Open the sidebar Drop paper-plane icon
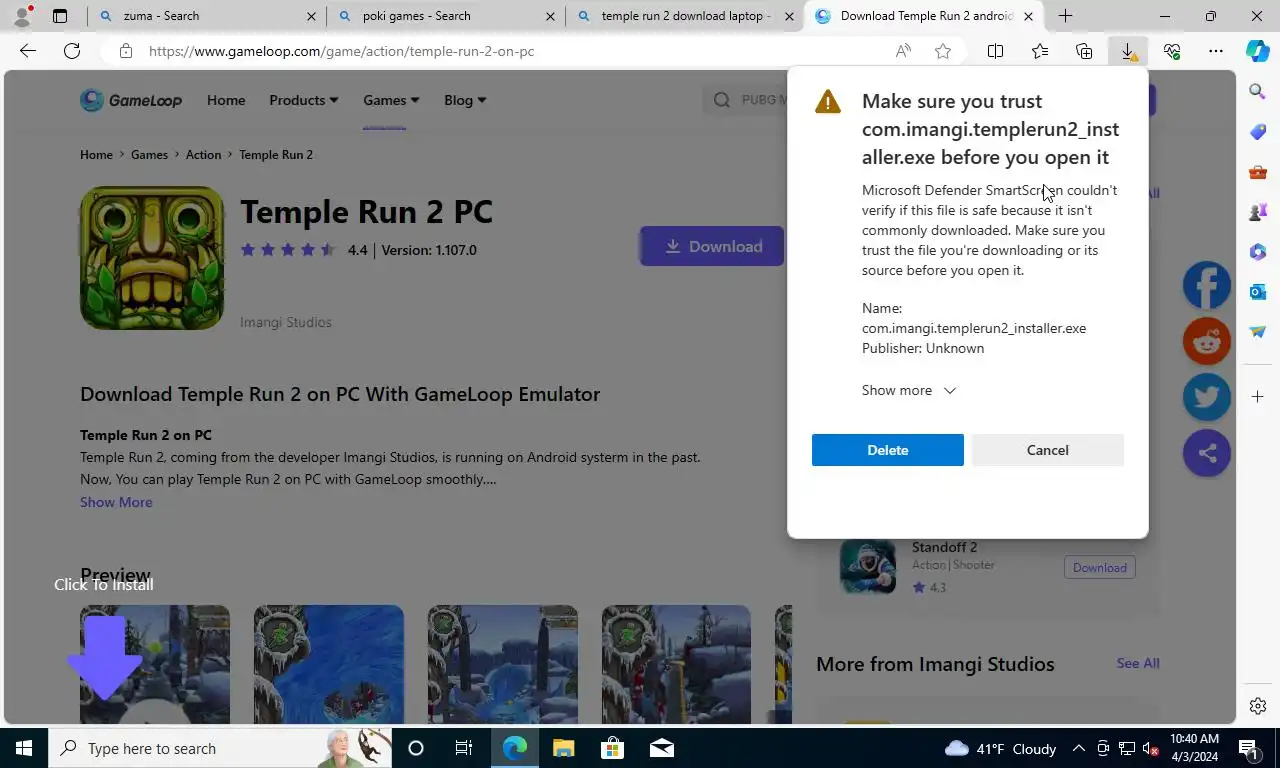 (1258, 332)
